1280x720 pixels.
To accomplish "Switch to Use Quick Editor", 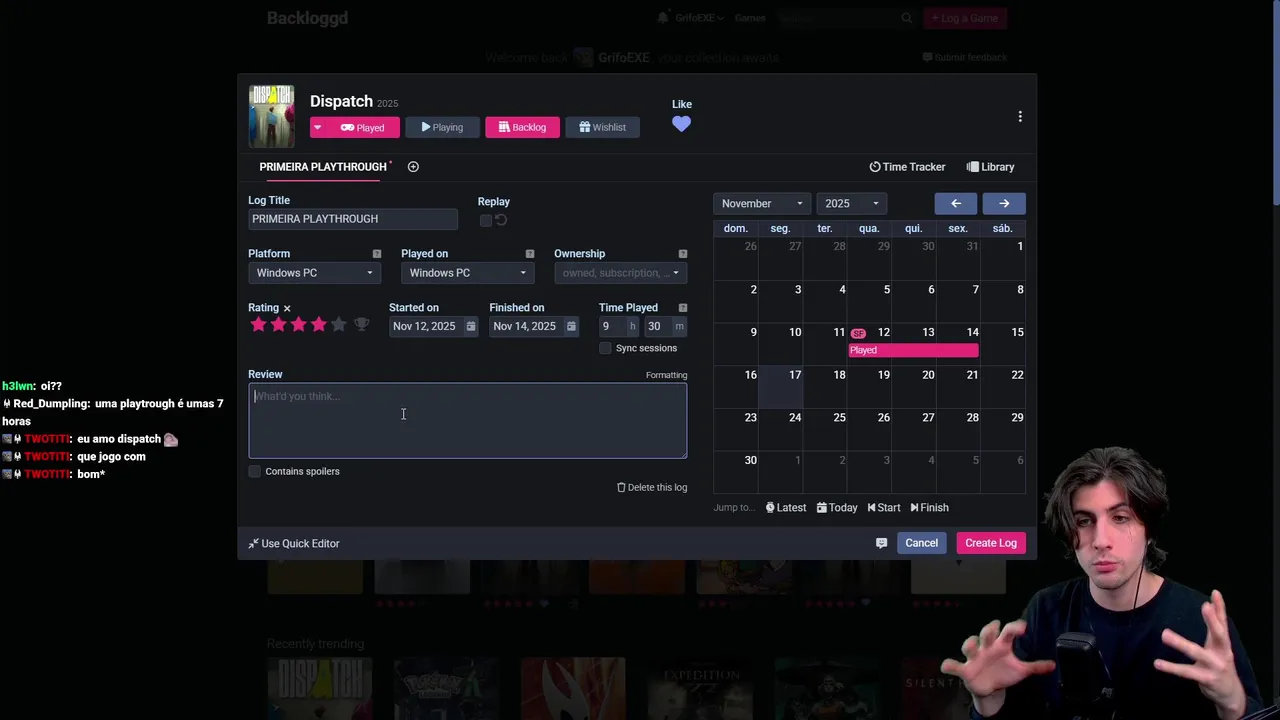I will 294,544.
